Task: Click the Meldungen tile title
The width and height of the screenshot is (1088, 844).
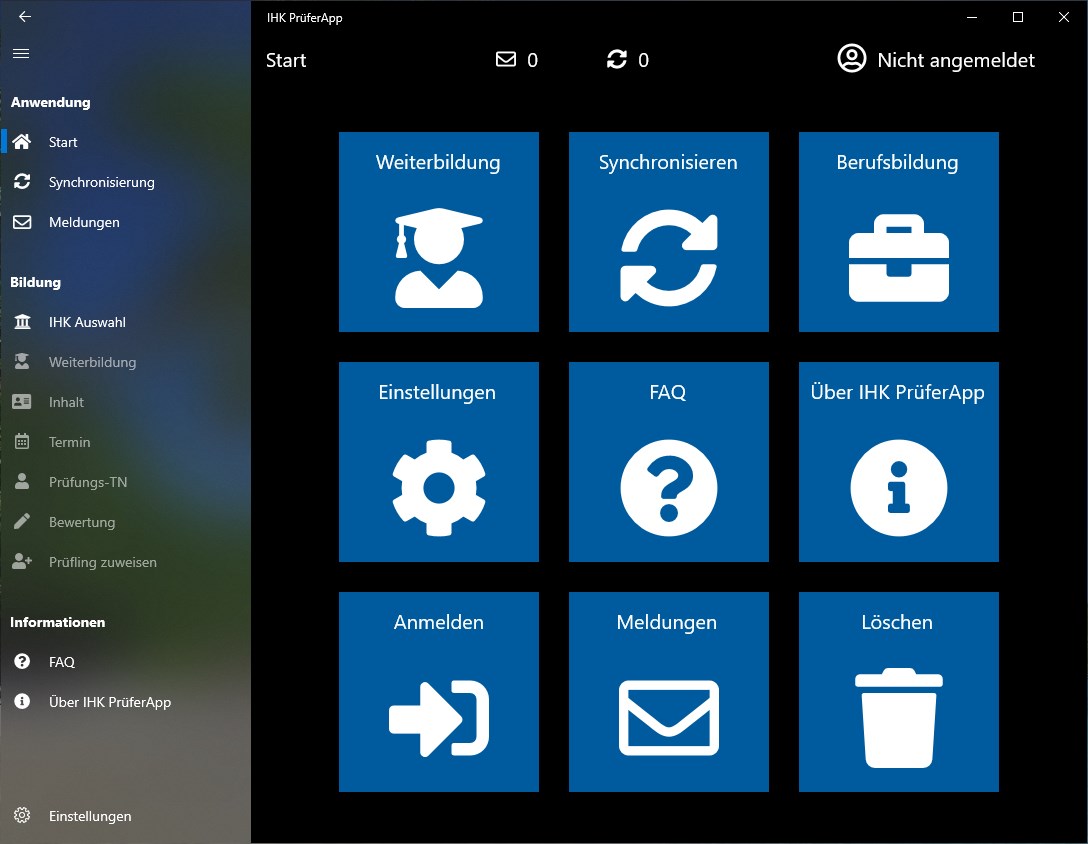Action: 667,623
